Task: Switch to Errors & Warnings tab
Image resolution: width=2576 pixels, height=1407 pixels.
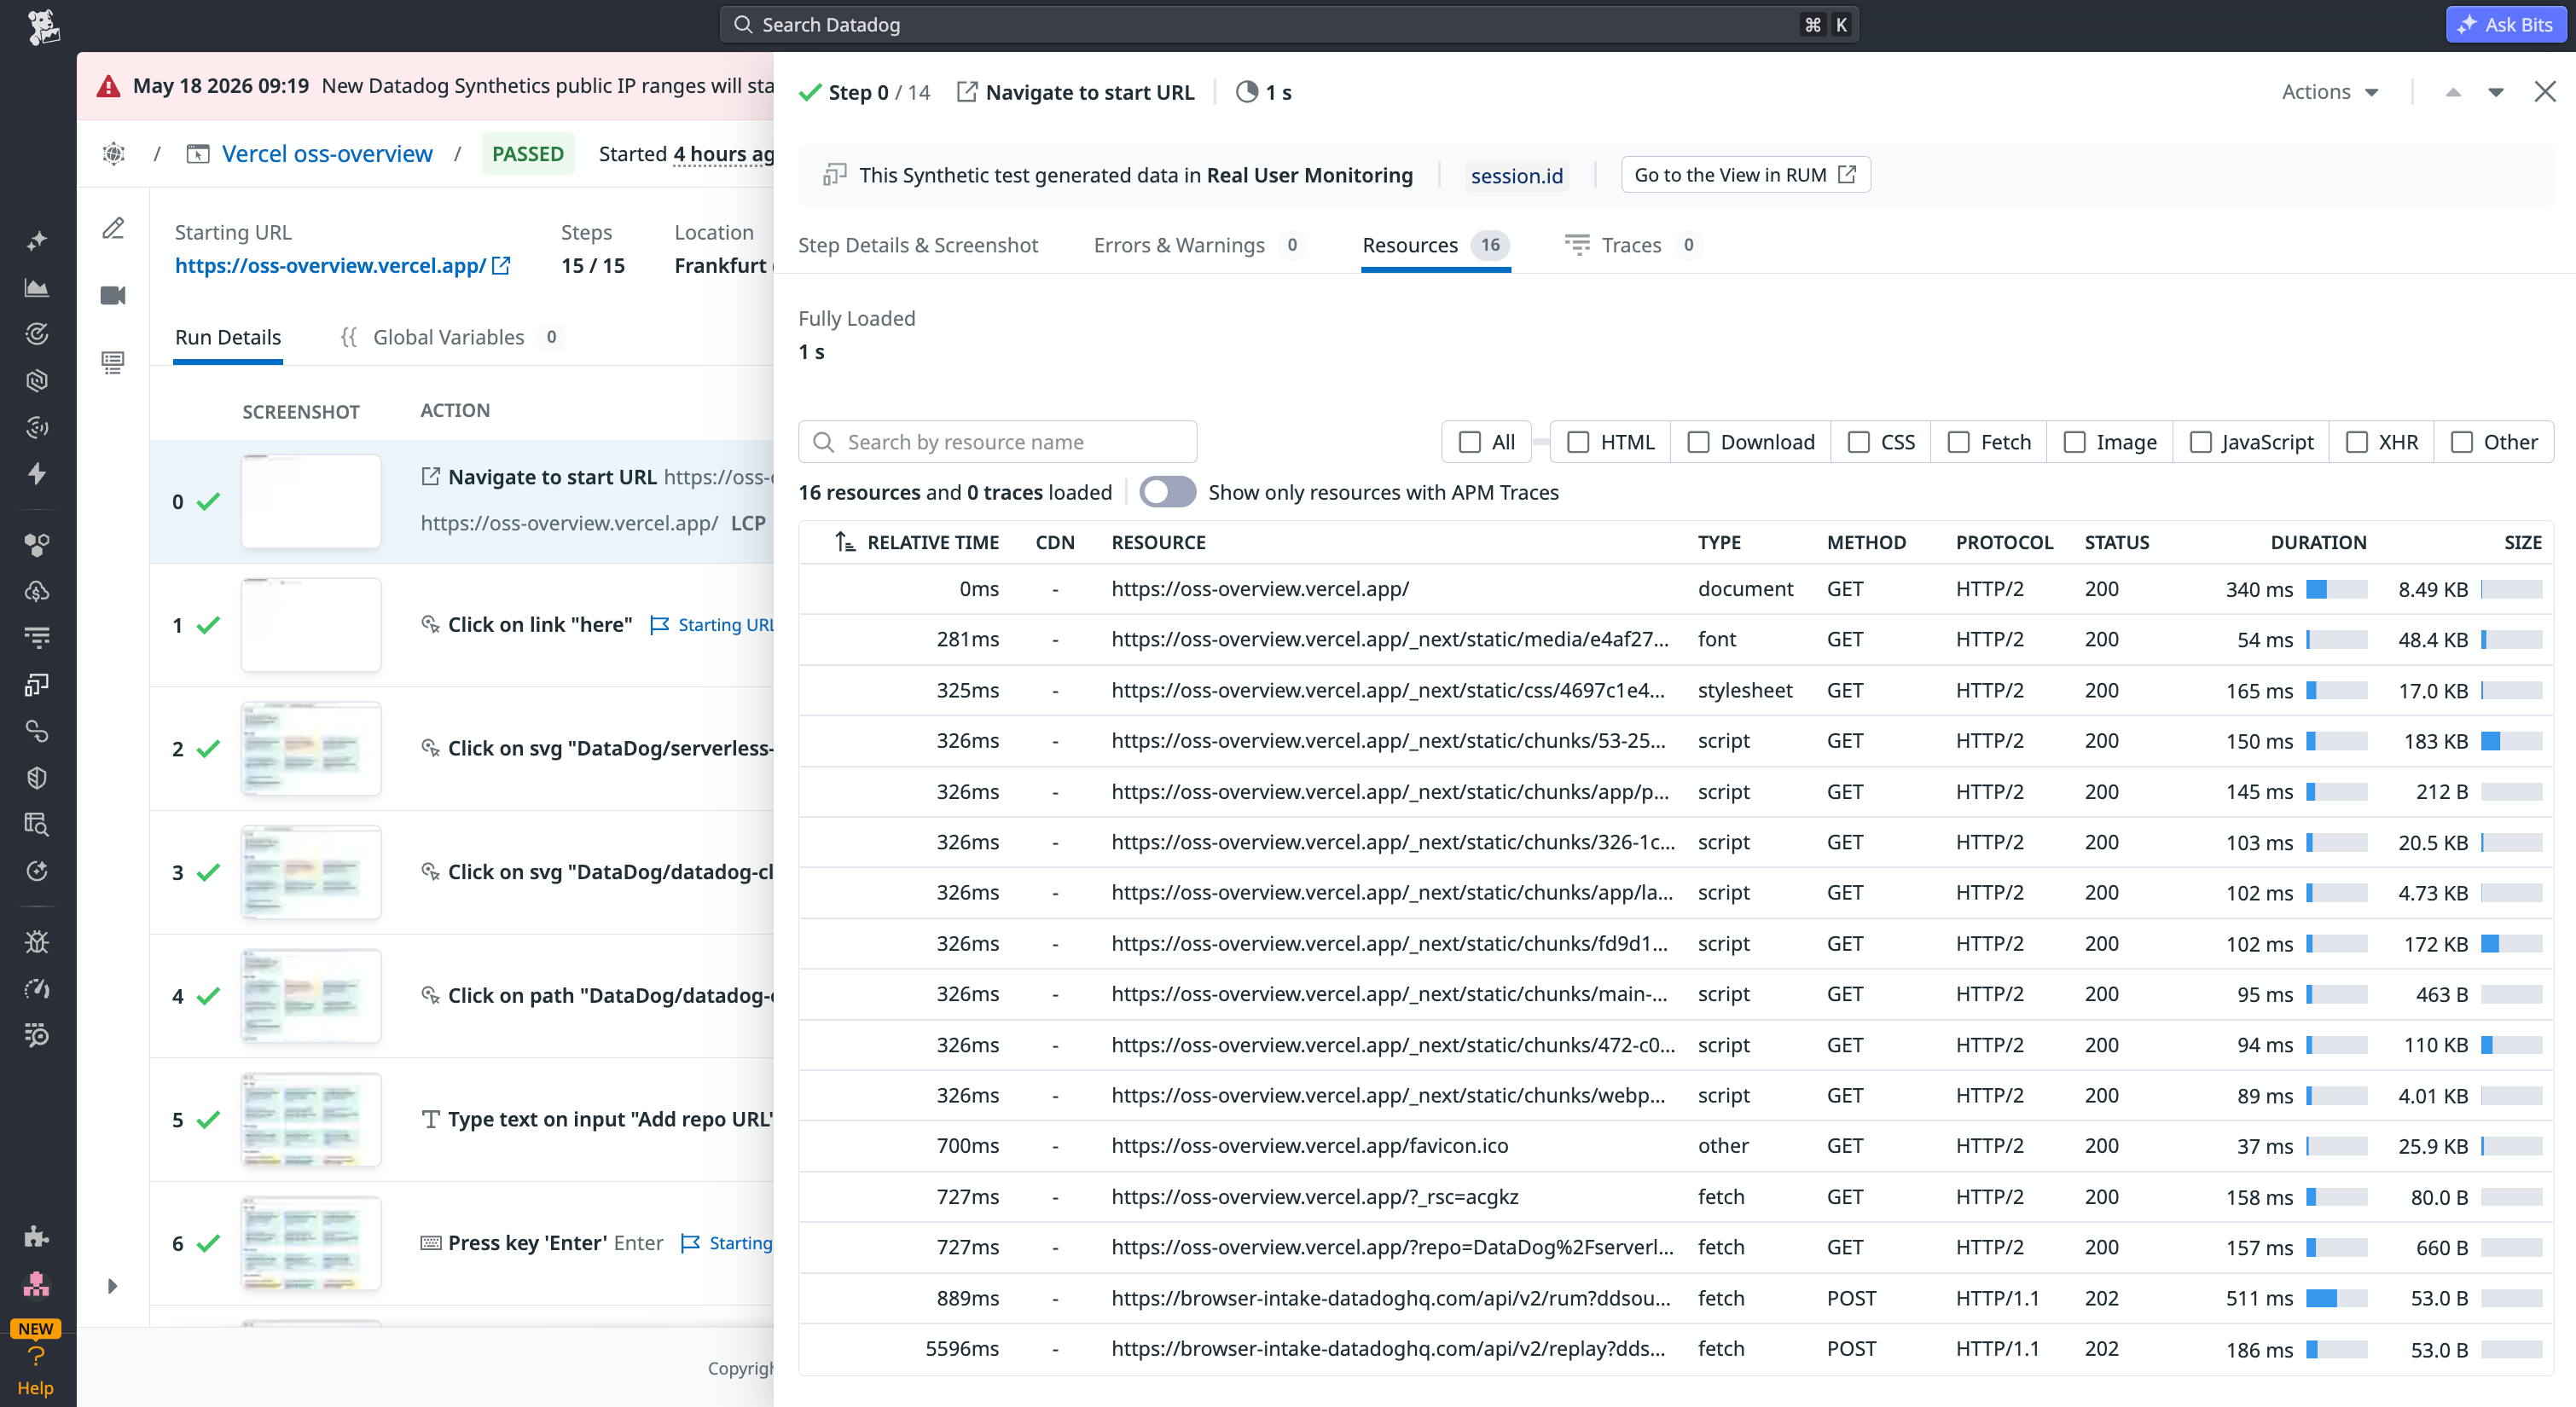Action: point(1199,245)
